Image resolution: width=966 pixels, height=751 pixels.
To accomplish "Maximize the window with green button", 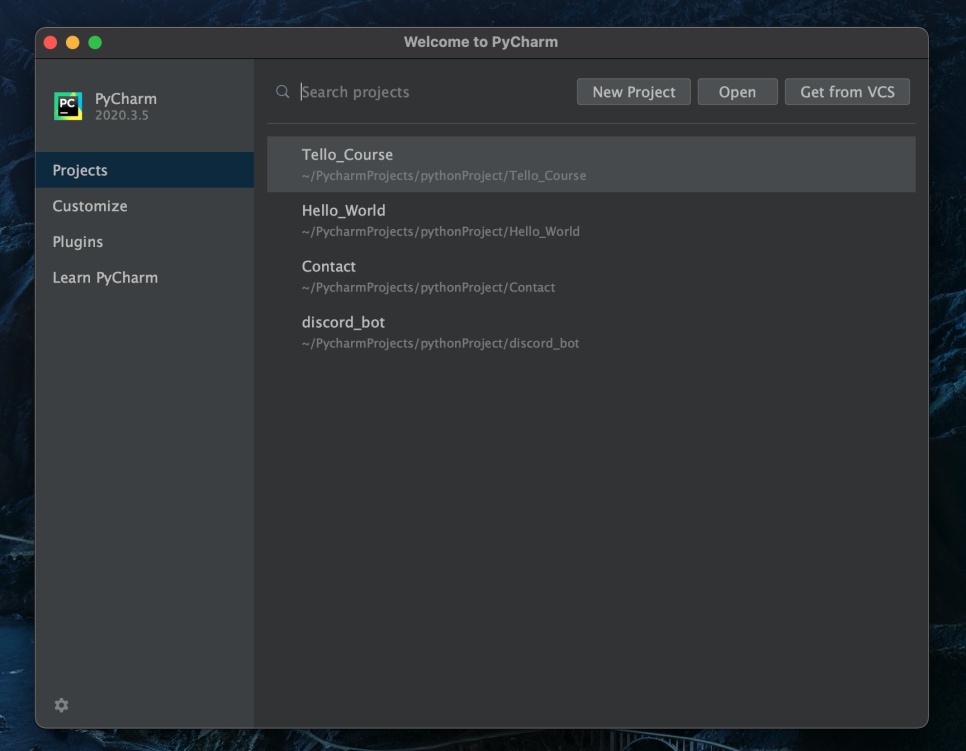I will coord(95,43).
